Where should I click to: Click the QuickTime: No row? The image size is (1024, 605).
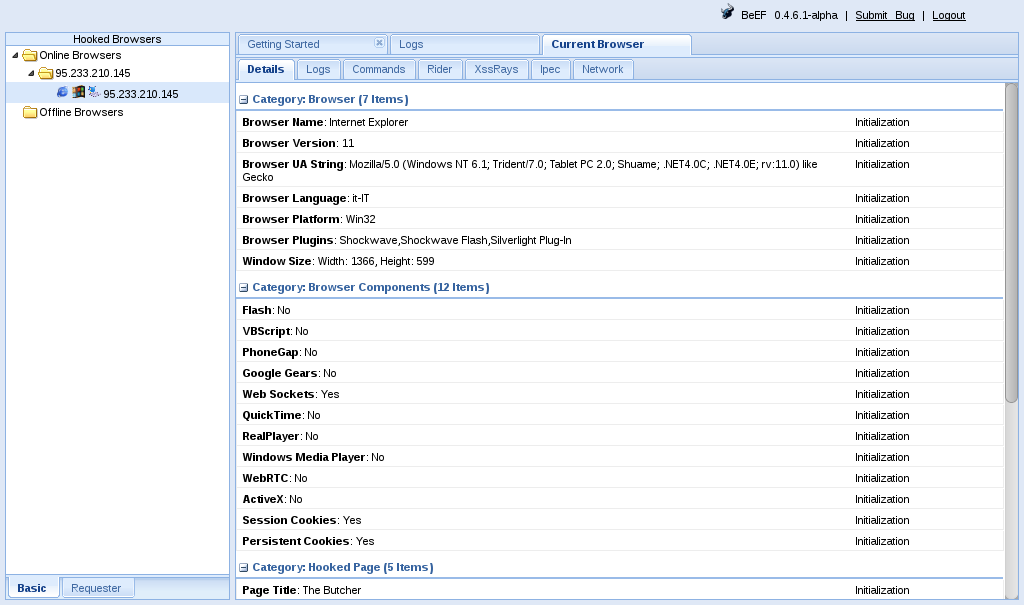(620, 415)
